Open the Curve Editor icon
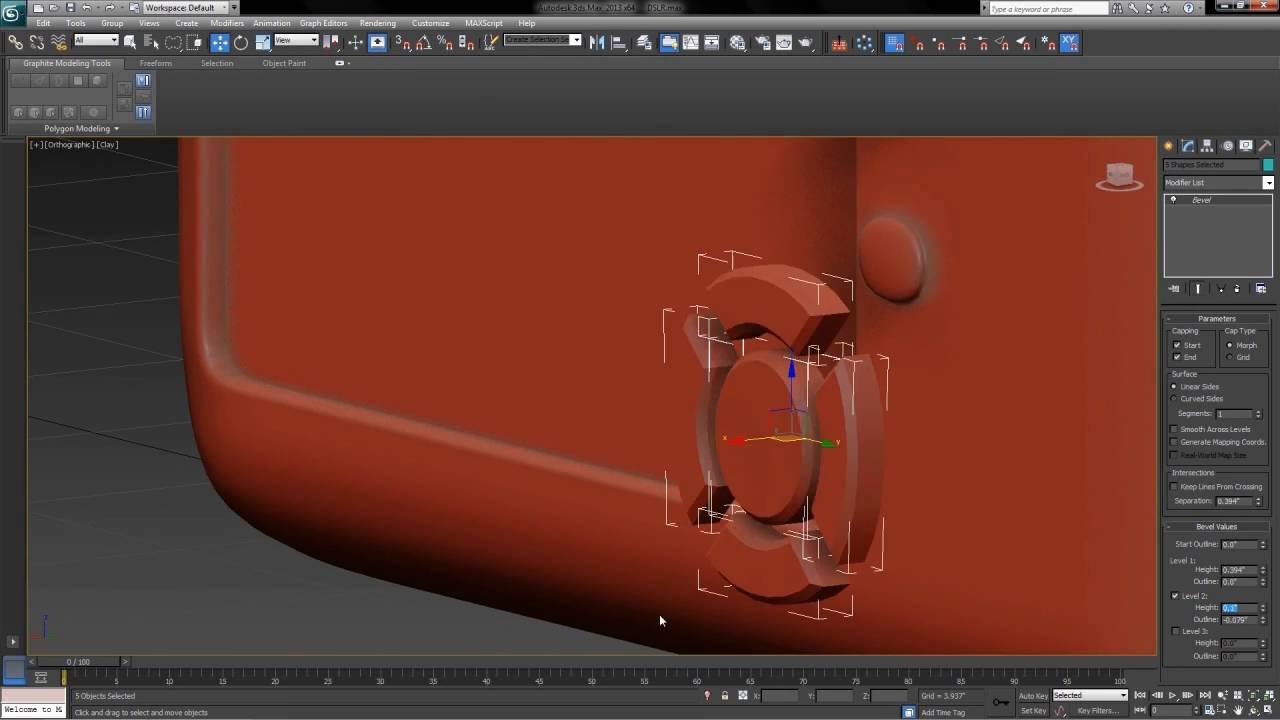 click(x=691, y=42)
